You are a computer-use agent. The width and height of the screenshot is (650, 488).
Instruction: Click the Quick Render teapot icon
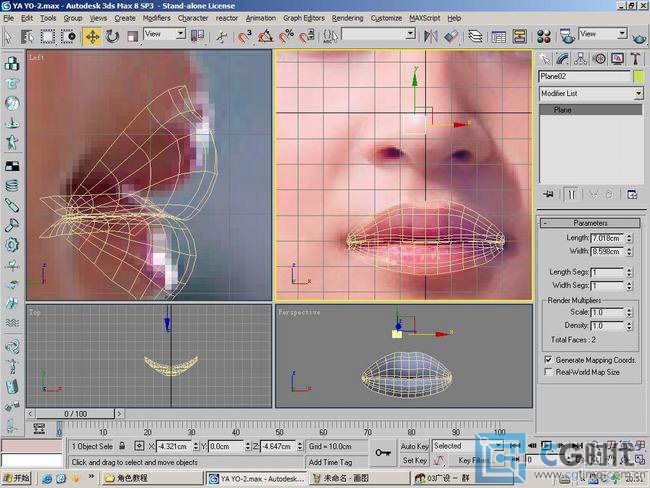coord(640,38)
